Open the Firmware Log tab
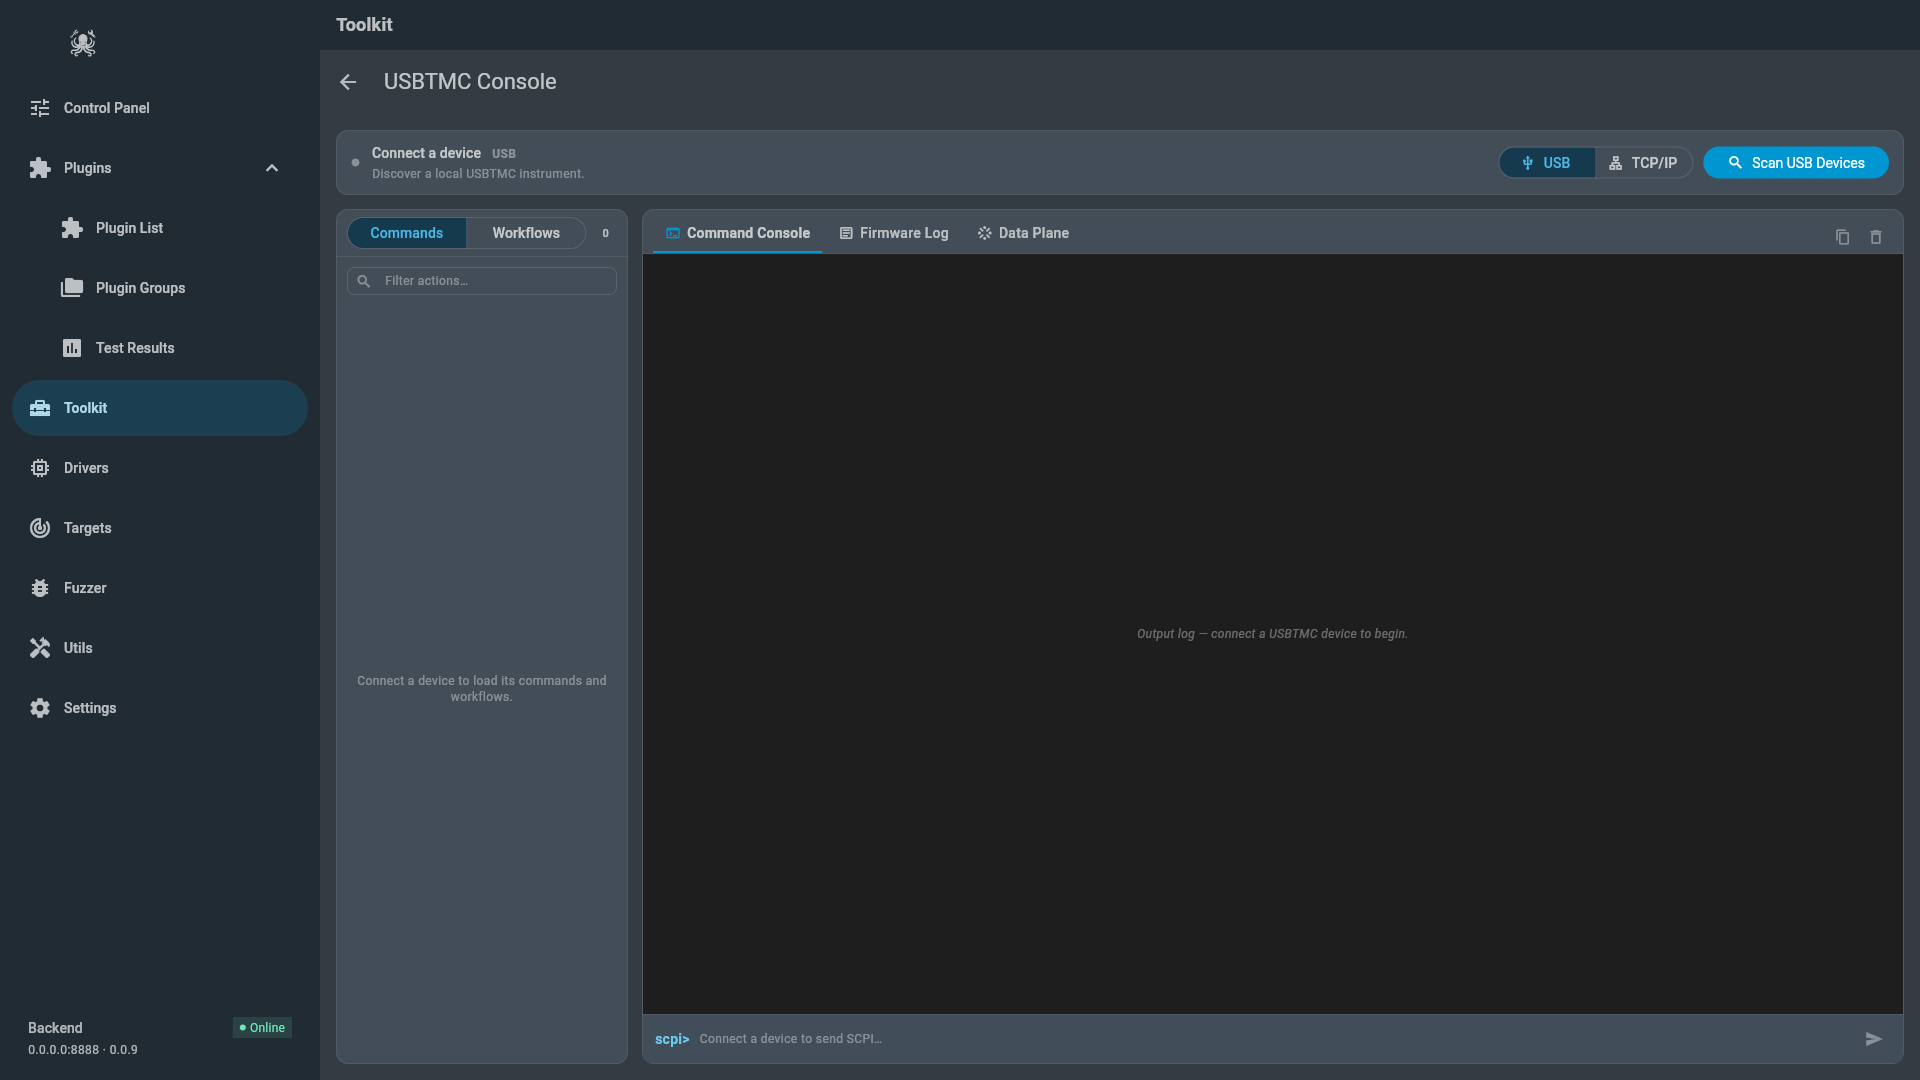The image size is (1920, 1080). (x=894, y=233)
